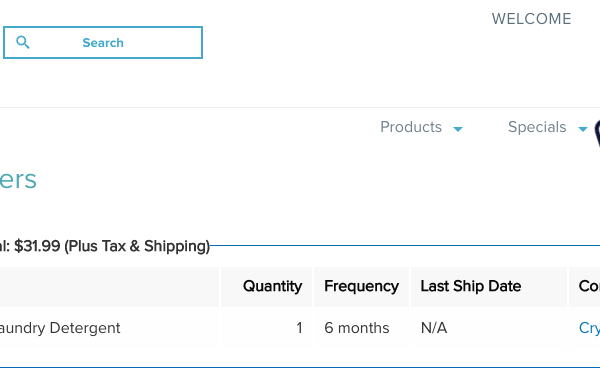Open the Specials menu
The height and width of the screenshot is (388, 600).
(x=537, y=127)
